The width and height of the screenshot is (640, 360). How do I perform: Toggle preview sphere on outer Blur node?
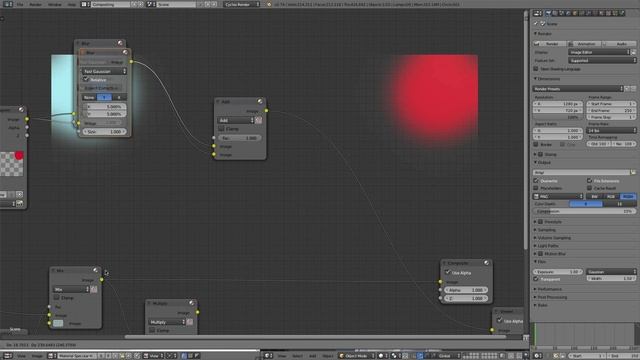click(120, 43)
